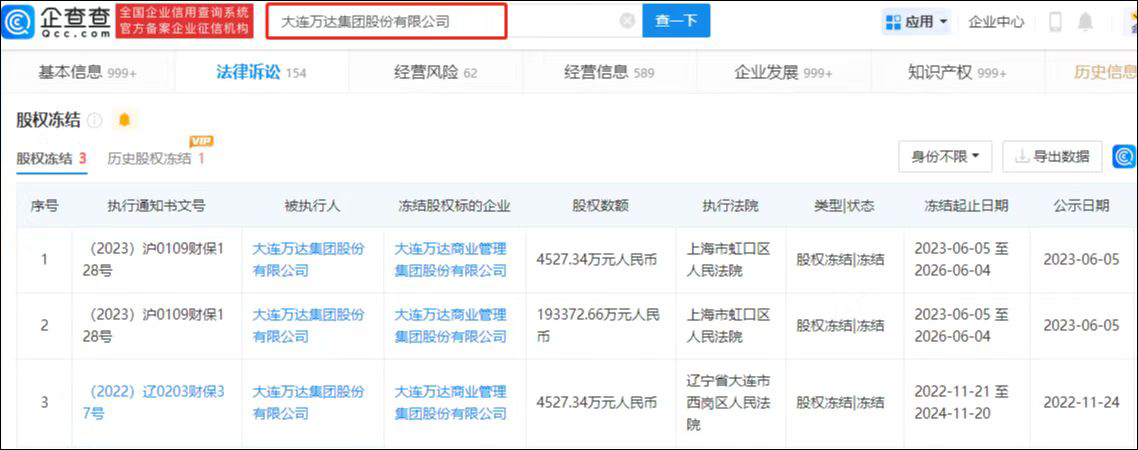Click the 辽宁省大连市西岗区人民法院 cell
This screenshot has height=450, width=1138.
728,402
